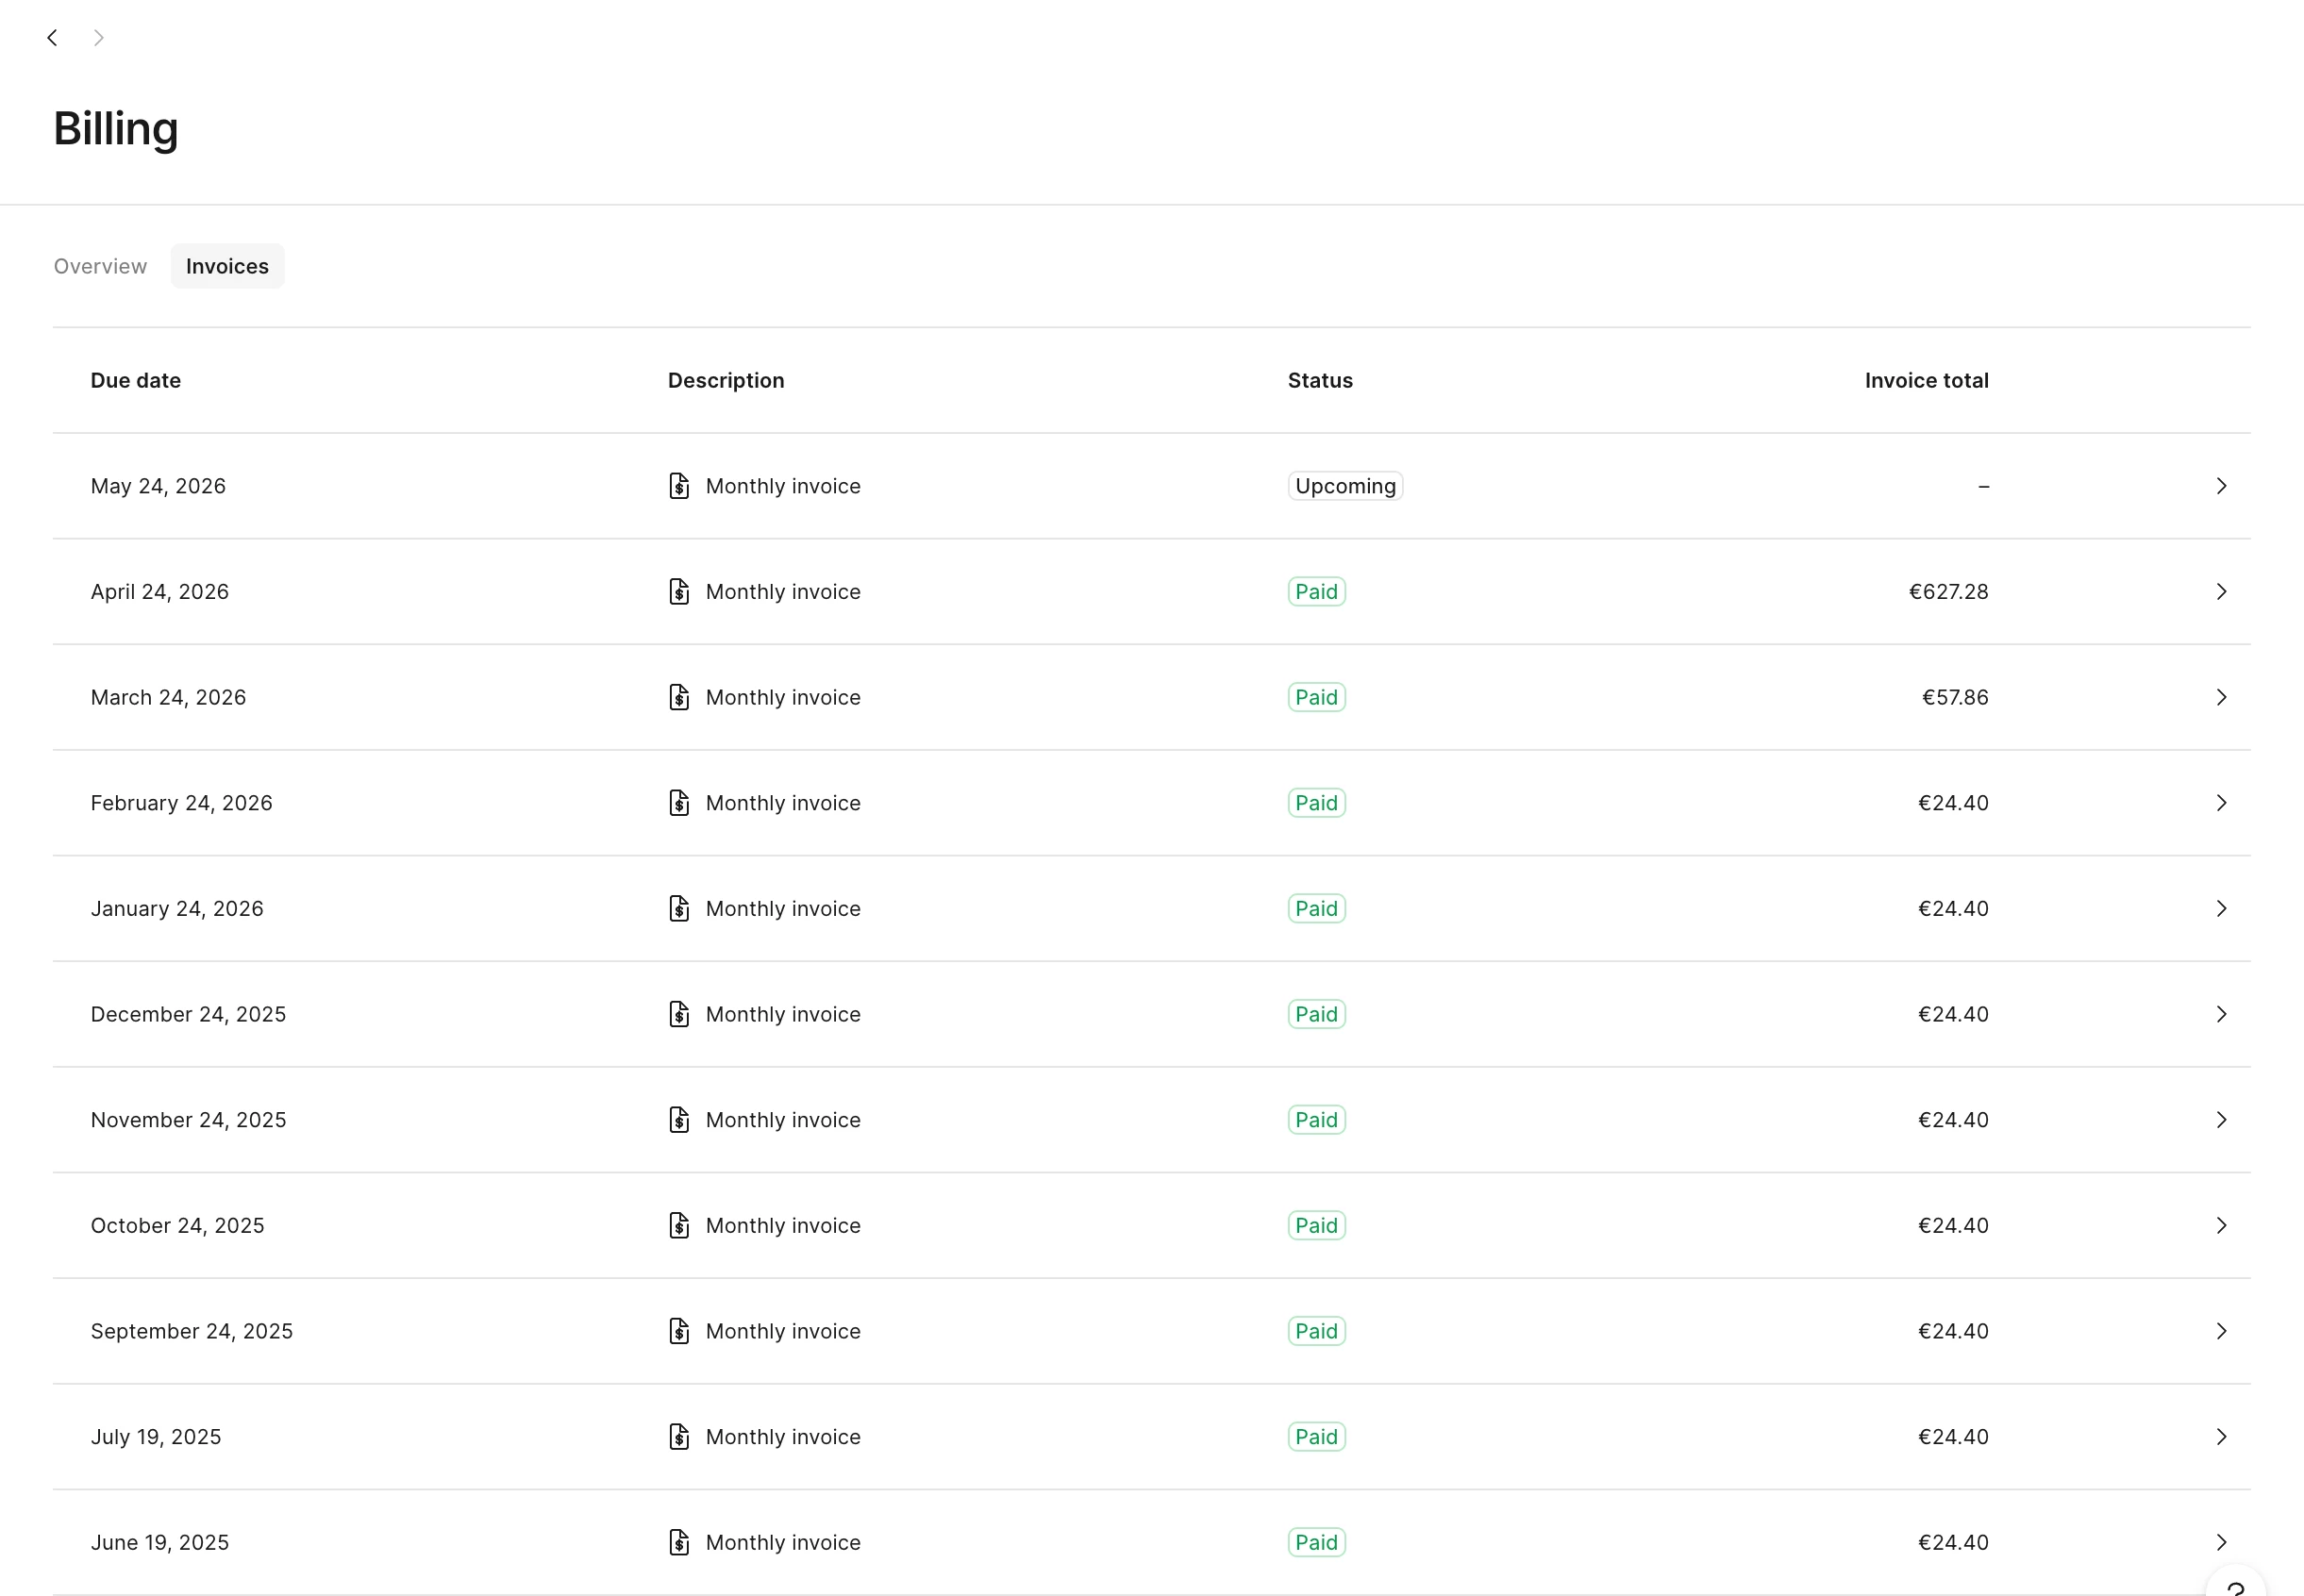Open the September 24, 2025 row chevron
Viewport: 2304px width, 1596px height.
point(2221,1331)
